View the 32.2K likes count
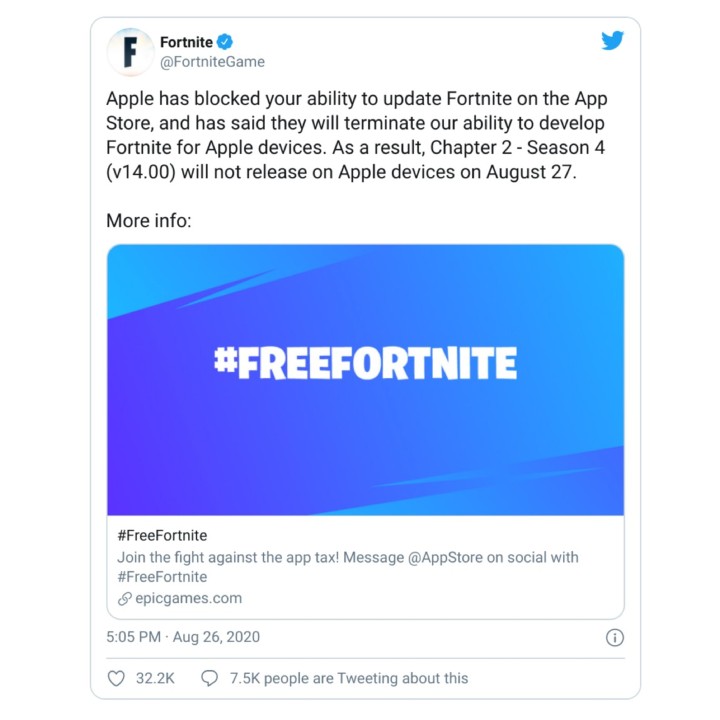Image resolution: width=720 pixels, height=720 pixels. pyautogui.click(x=155, y=678)
